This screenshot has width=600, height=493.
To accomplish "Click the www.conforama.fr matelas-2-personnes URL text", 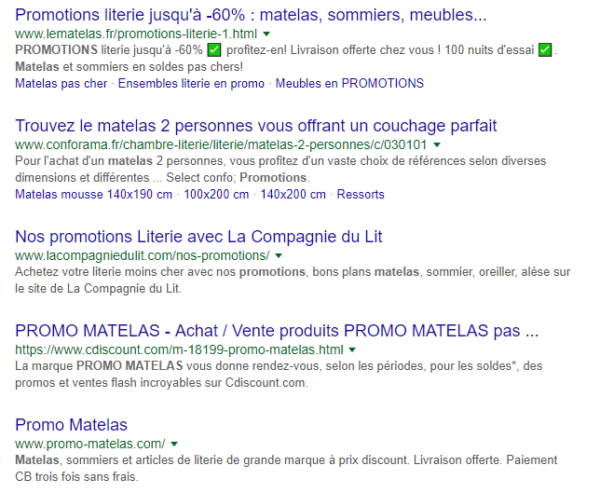I will point(221,145).
